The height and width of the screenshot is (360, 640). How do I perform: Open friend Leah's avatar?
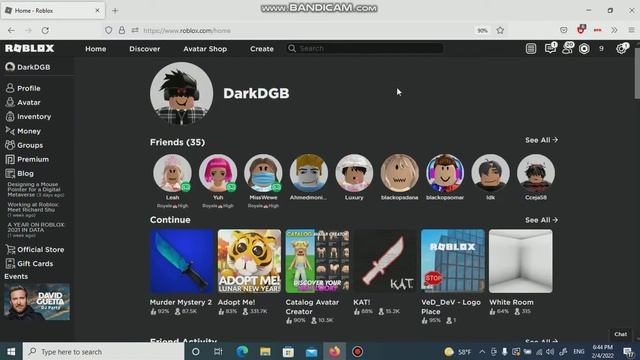click(172, 173)
